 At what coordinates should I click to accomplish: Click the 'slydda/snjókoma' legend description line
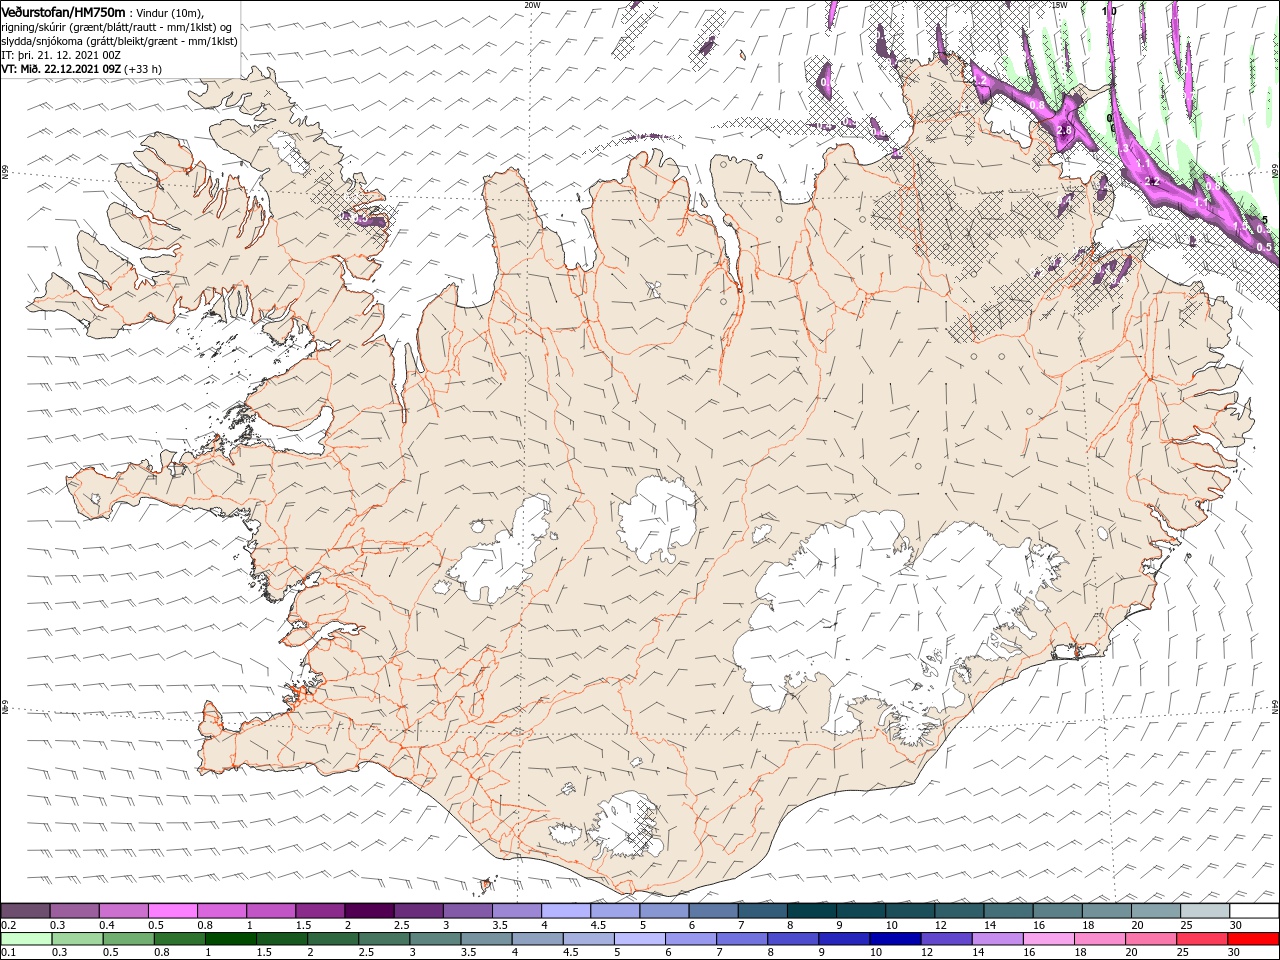pos(119,41)
